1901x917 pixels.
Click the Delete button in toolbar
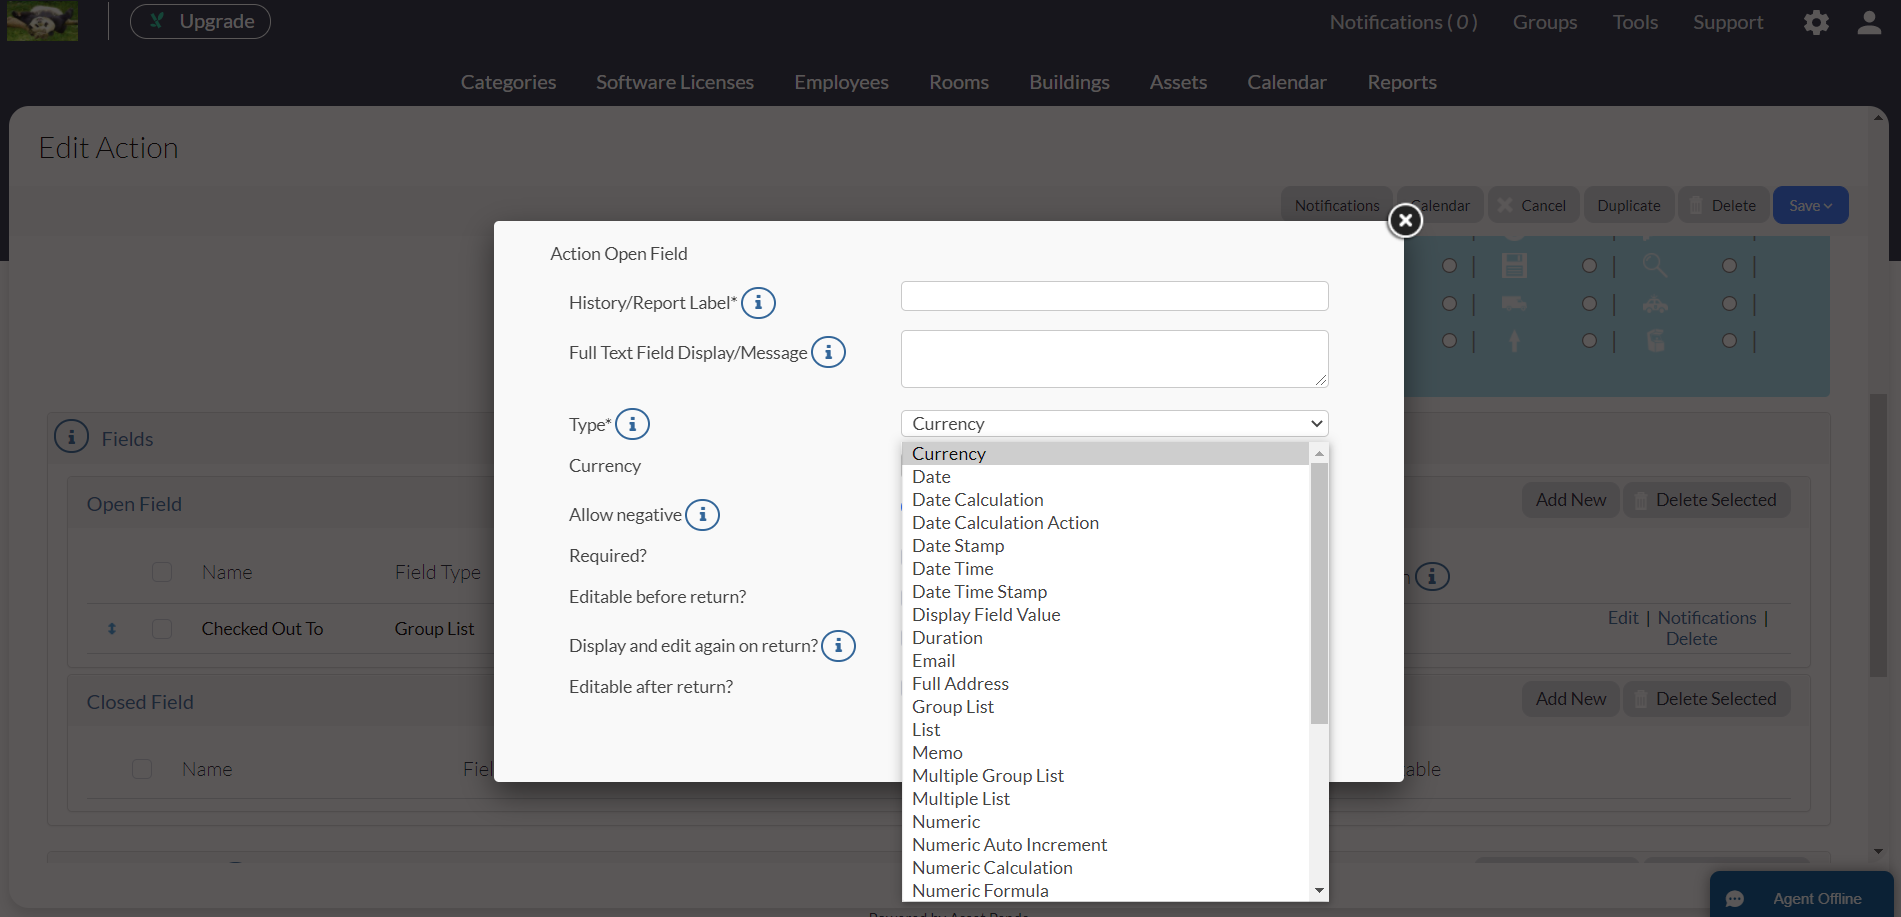click(1723, 205)
